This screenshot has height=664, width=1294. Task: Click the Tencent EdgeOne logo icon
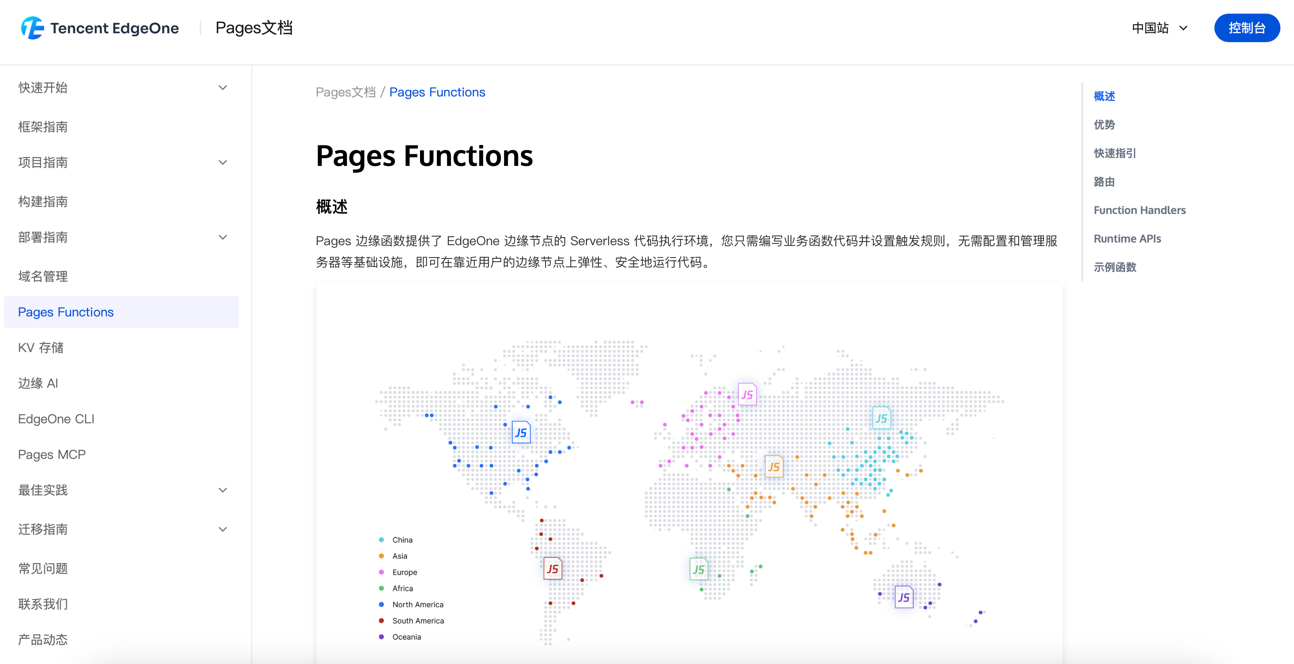click(32, 28)
